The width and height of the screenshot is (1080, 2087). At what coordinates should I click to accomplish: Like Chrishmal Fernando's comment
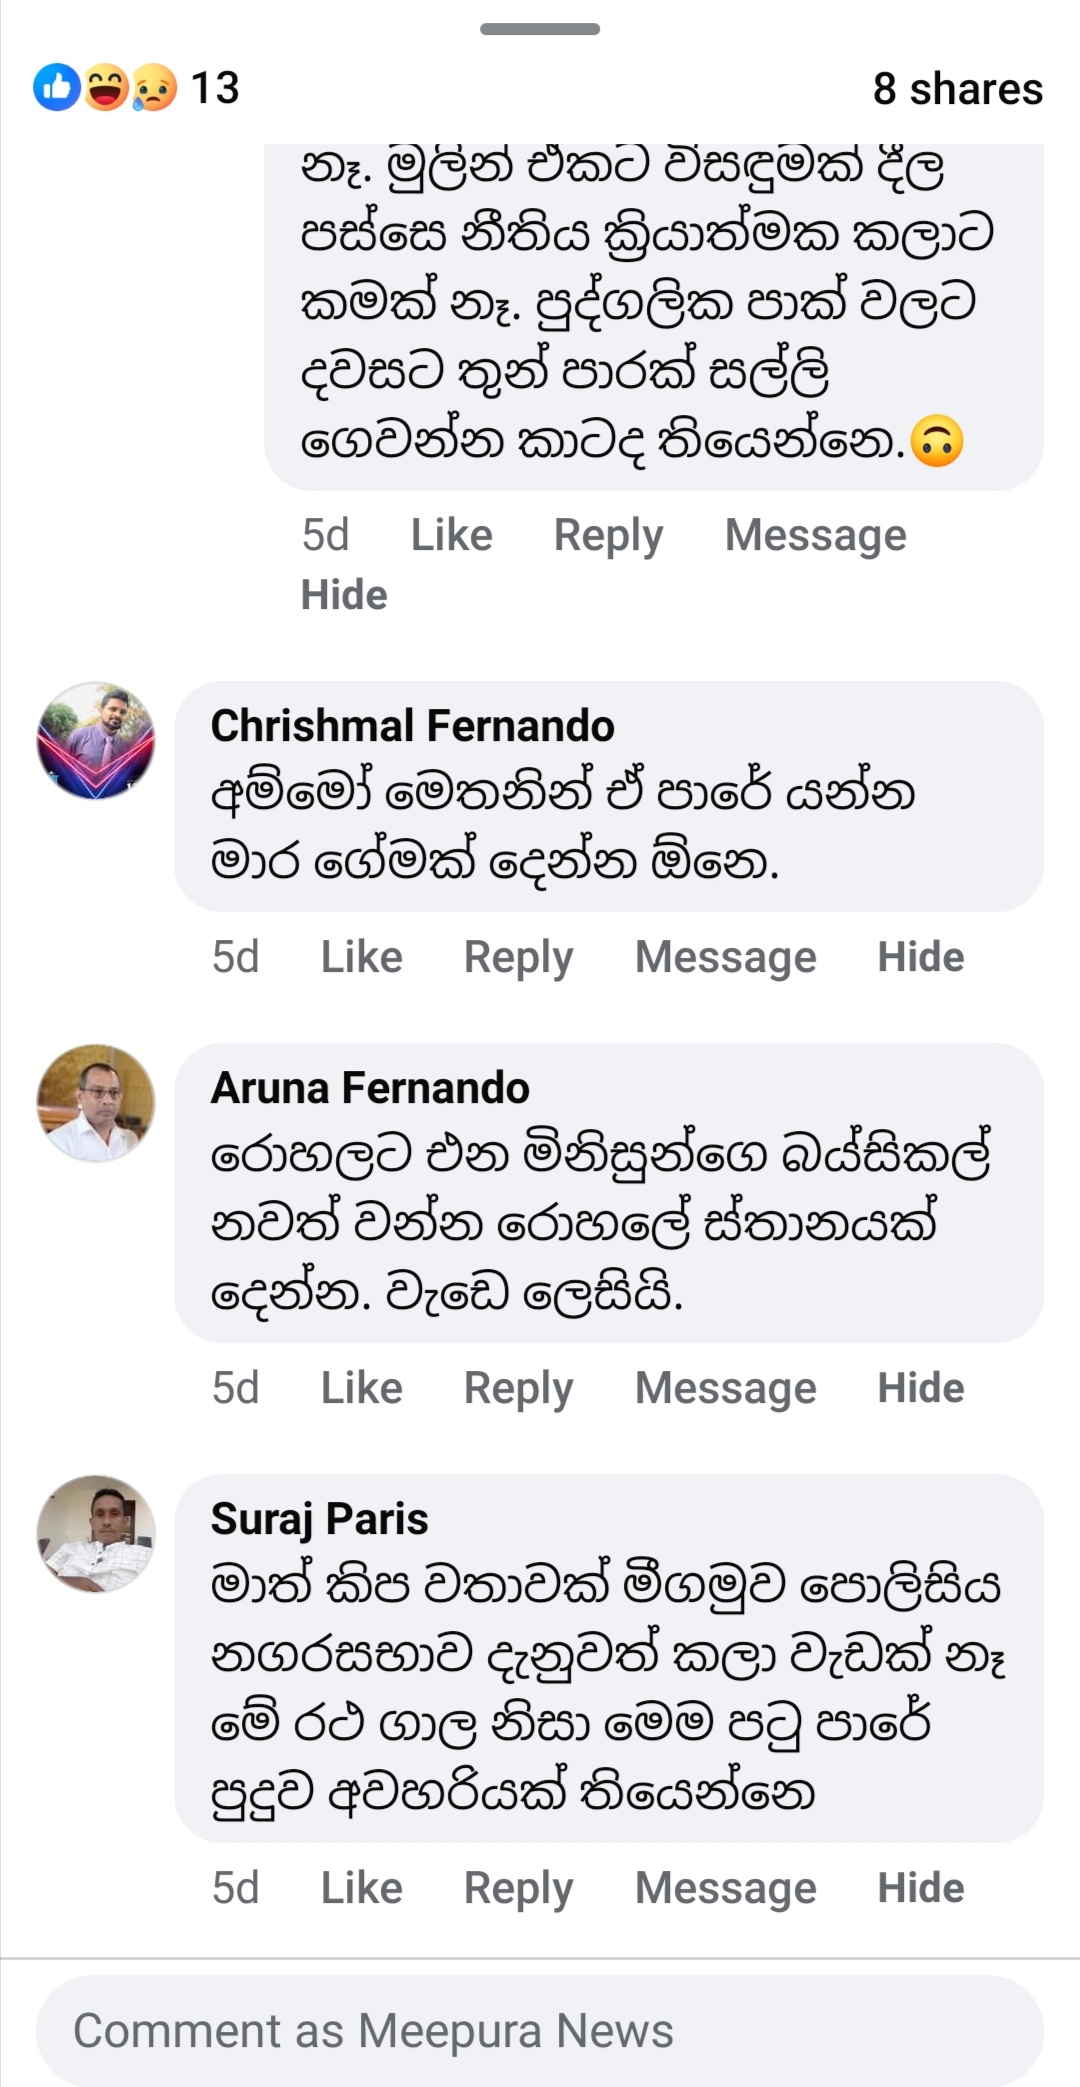click(x=361, y=957)
